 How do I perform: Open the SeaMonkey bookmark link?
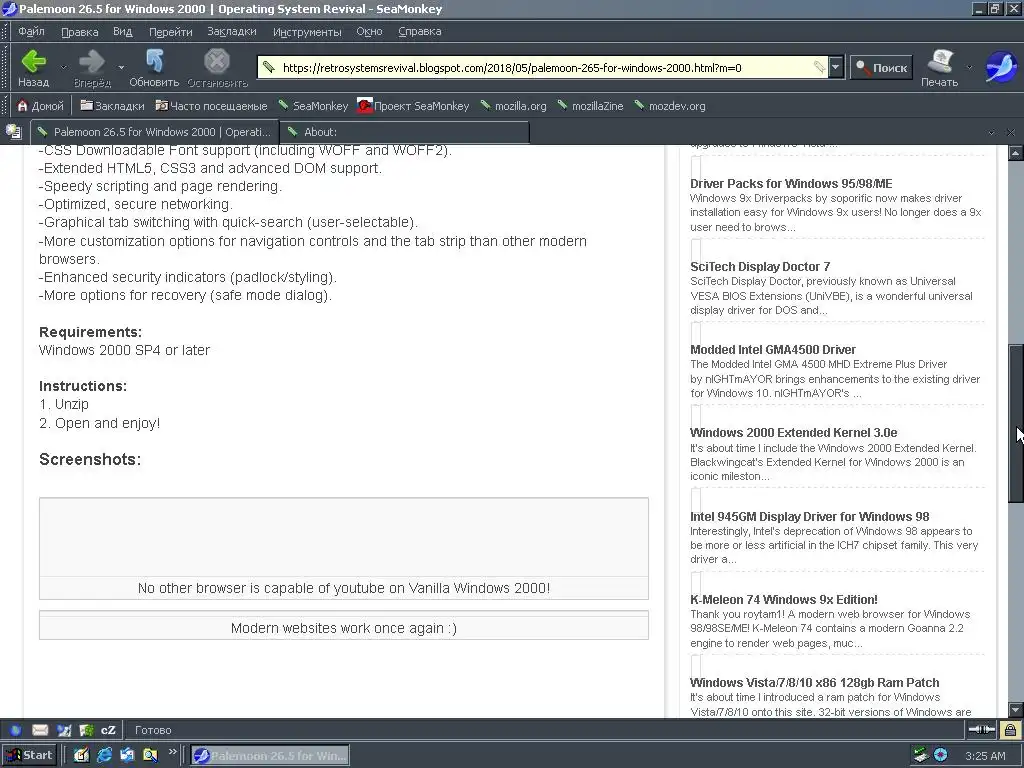tap(313, 106)
